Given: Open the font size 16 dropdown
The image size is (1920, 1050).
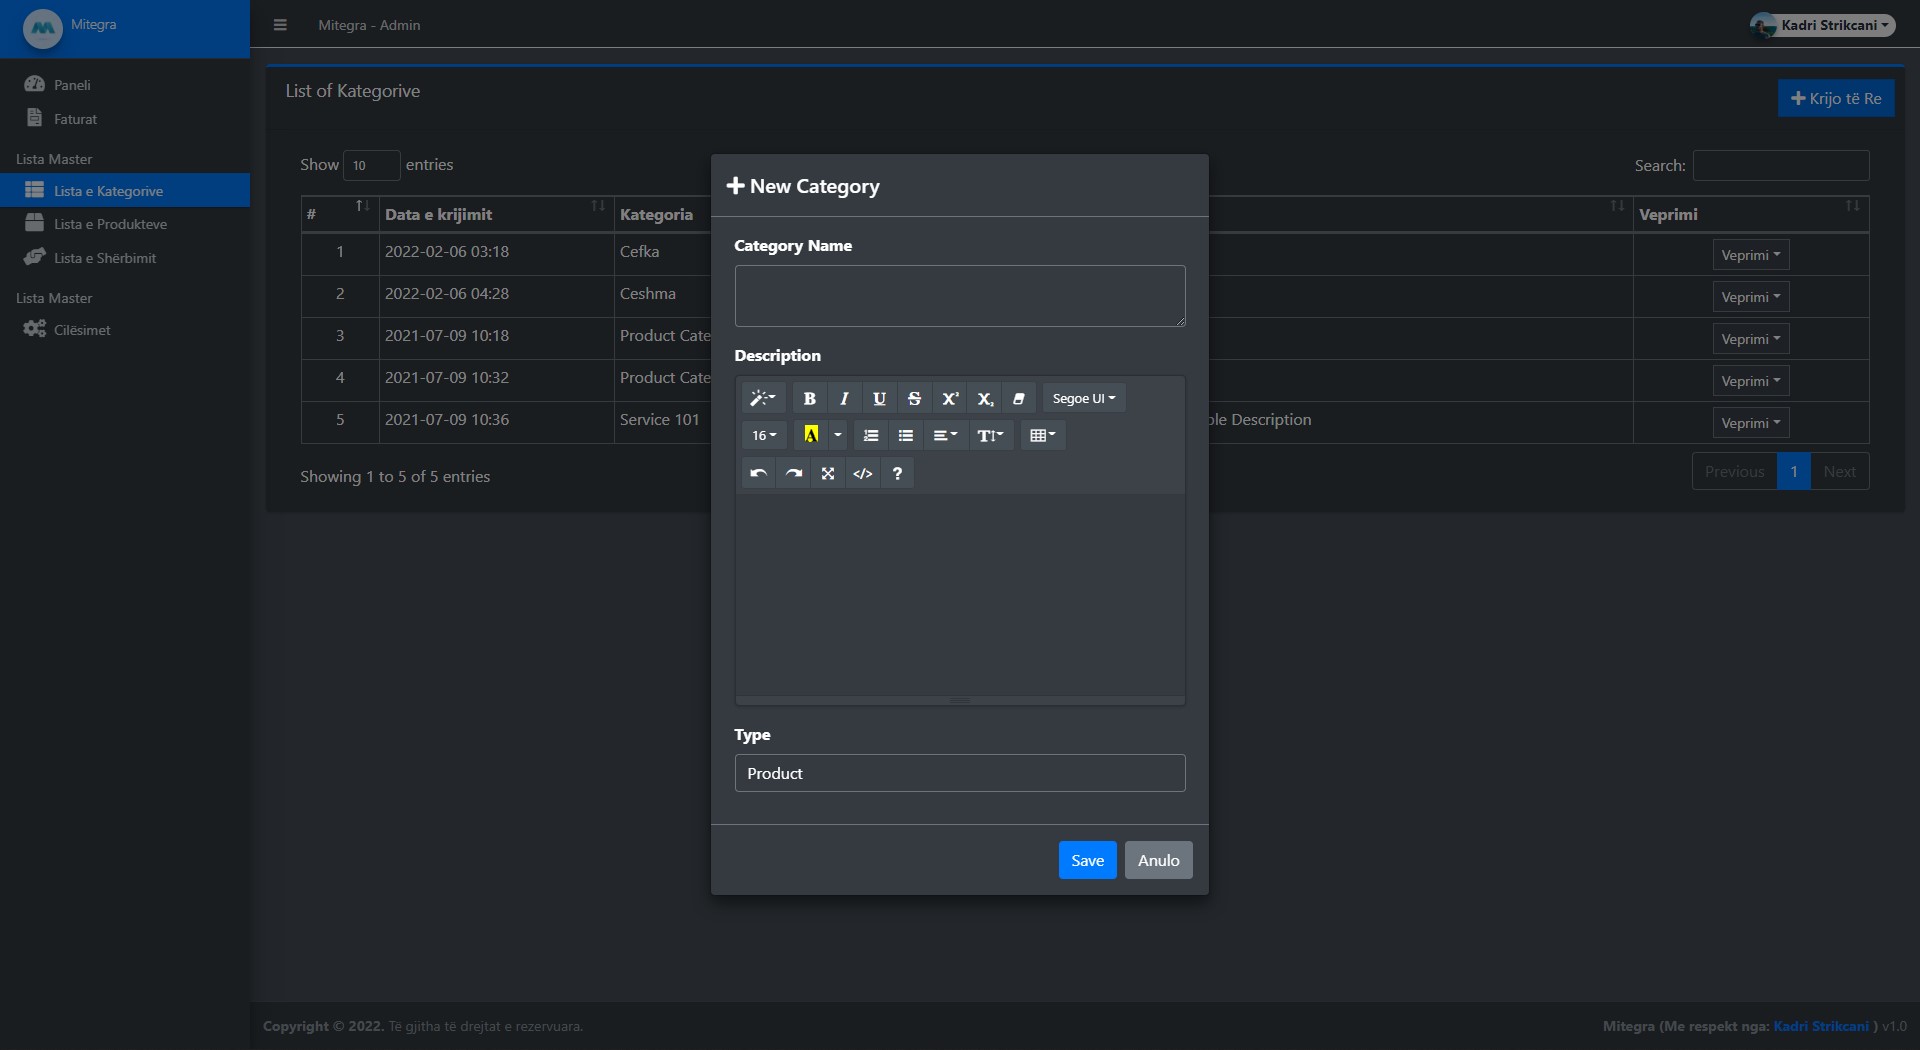Looking at the screenshot, I should [x=764, y=436].
